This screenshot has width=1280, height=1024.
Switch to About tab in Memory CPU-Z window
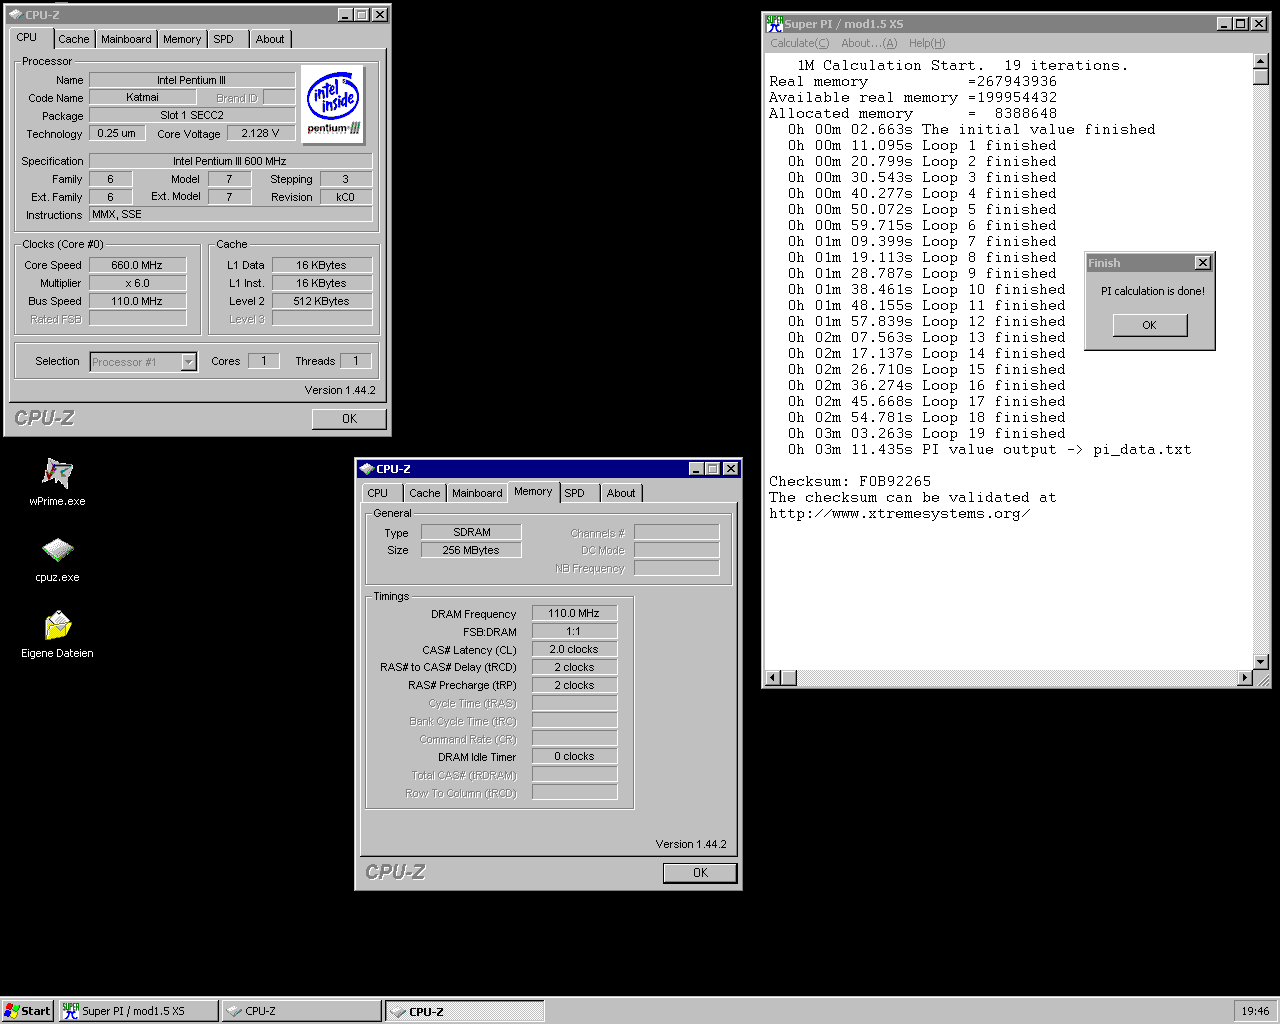pos(621,493)
